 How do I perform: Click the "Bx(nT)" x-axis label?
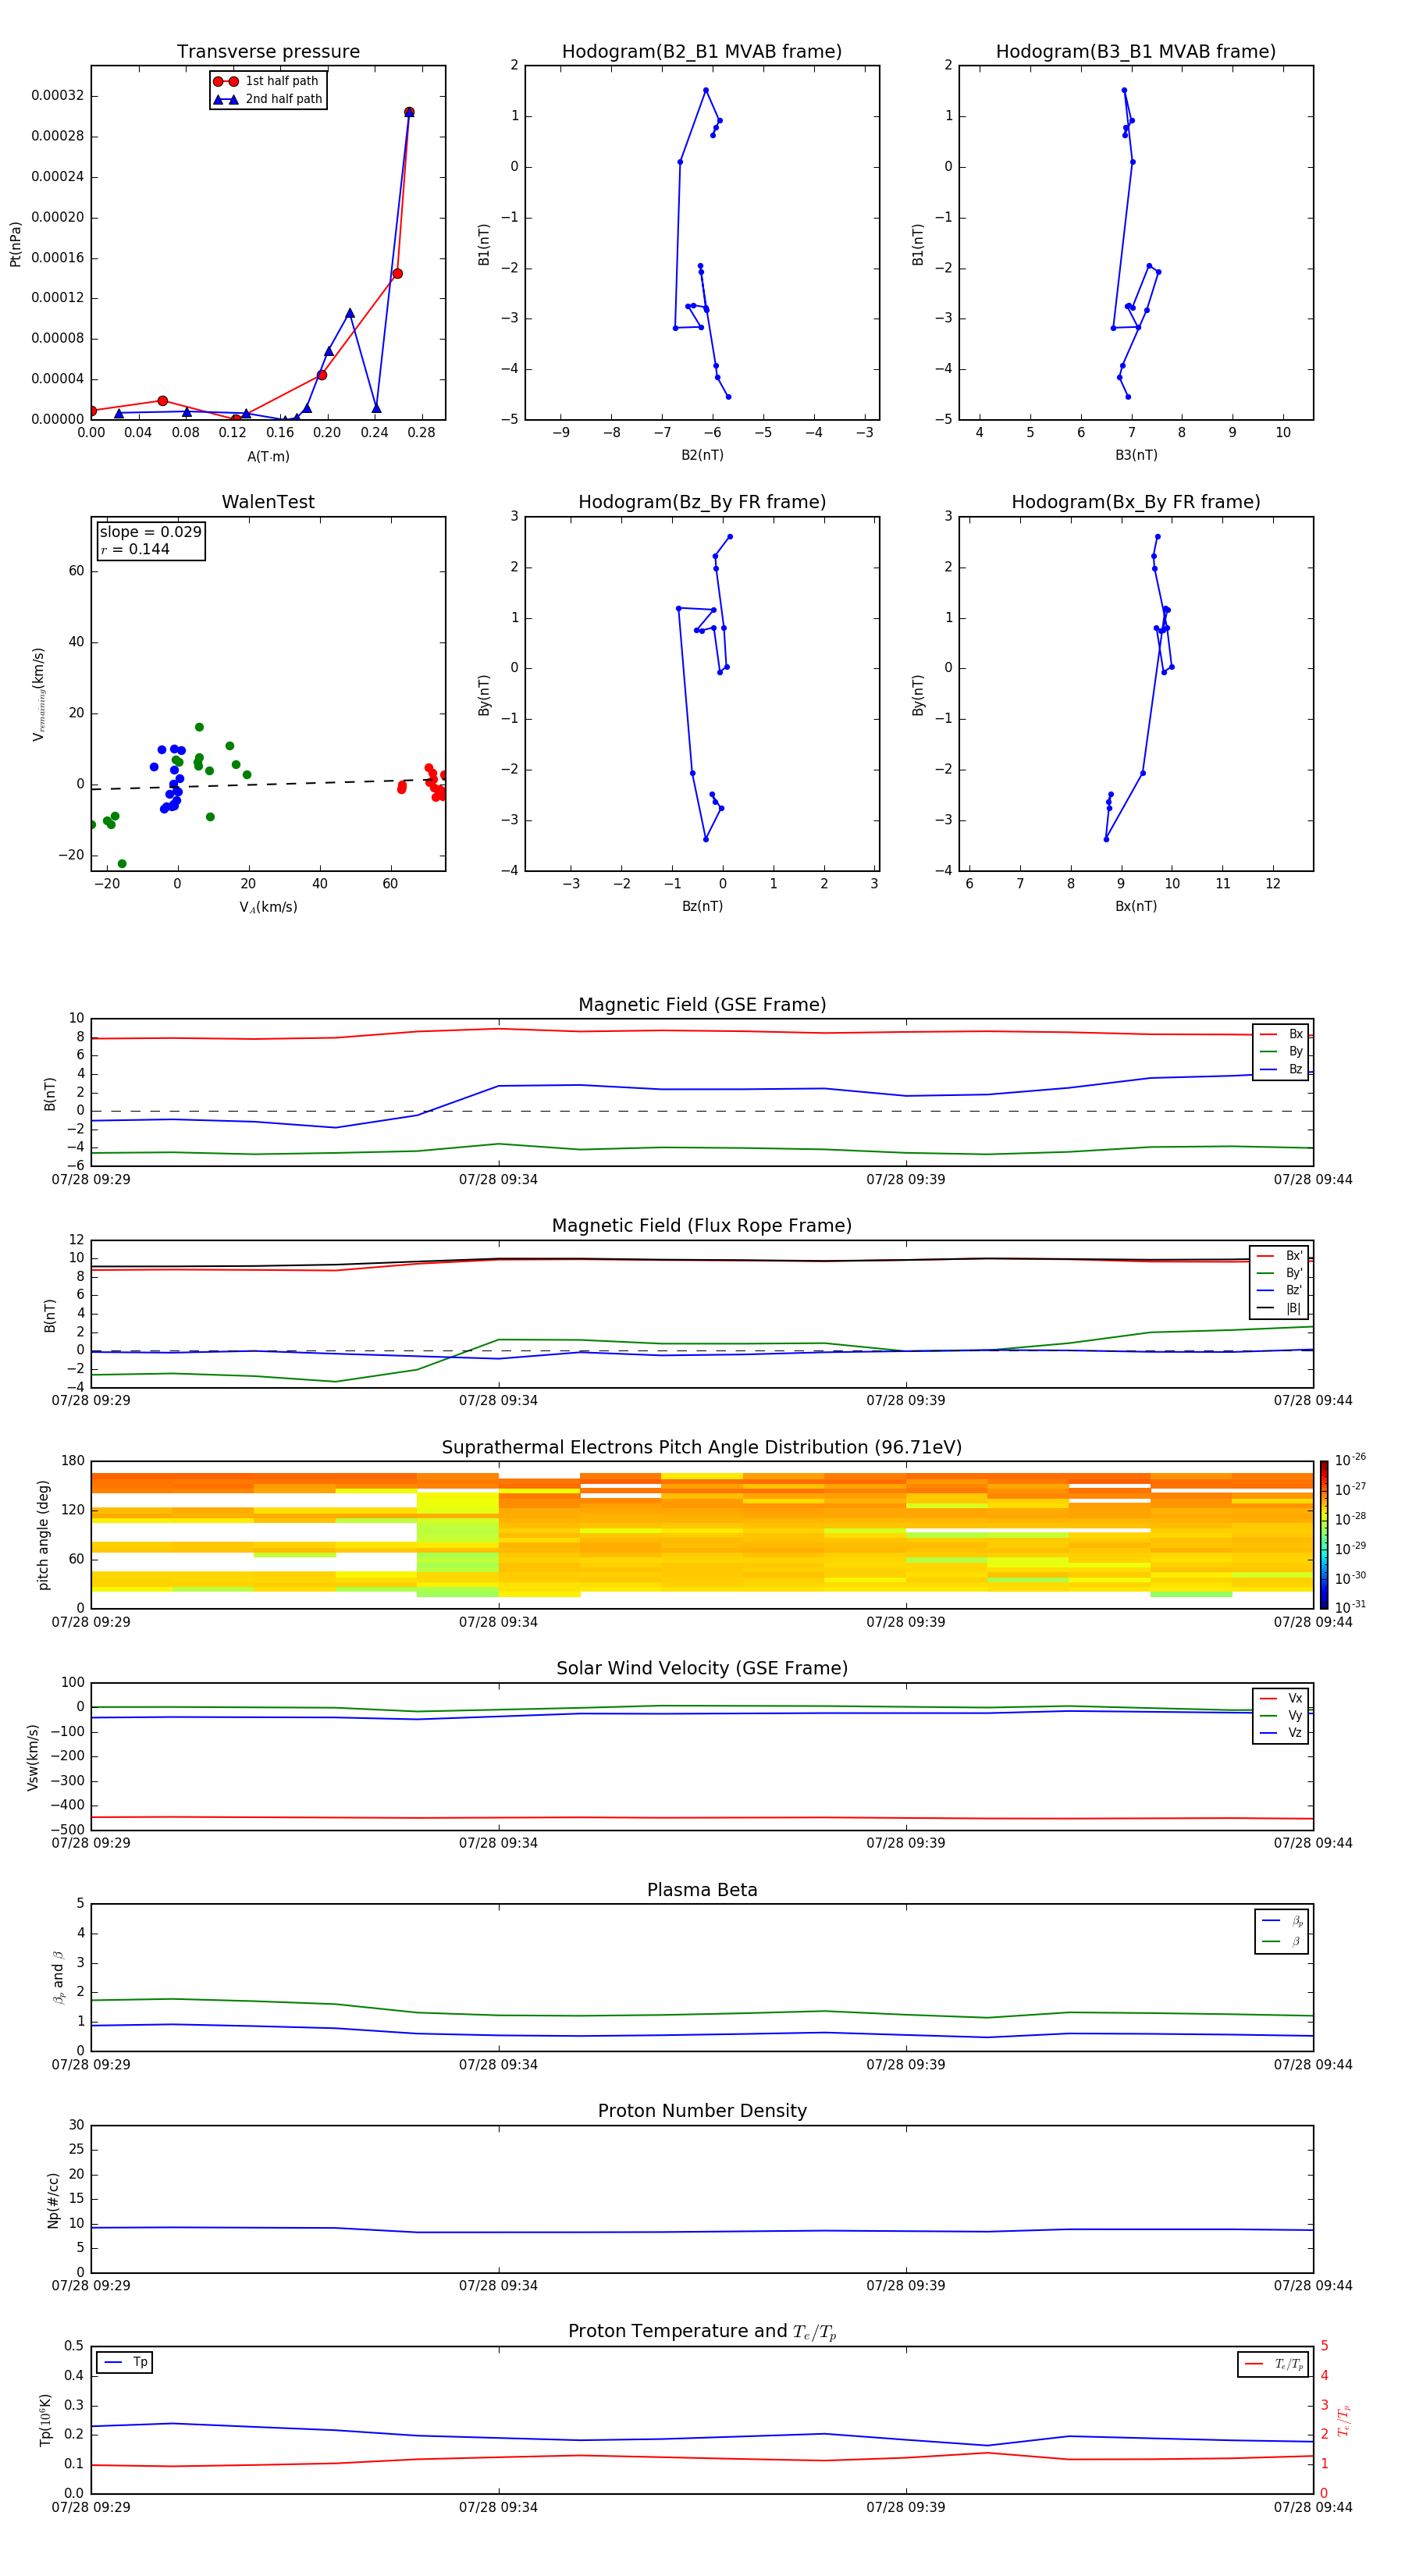[x=1136, y=906]
